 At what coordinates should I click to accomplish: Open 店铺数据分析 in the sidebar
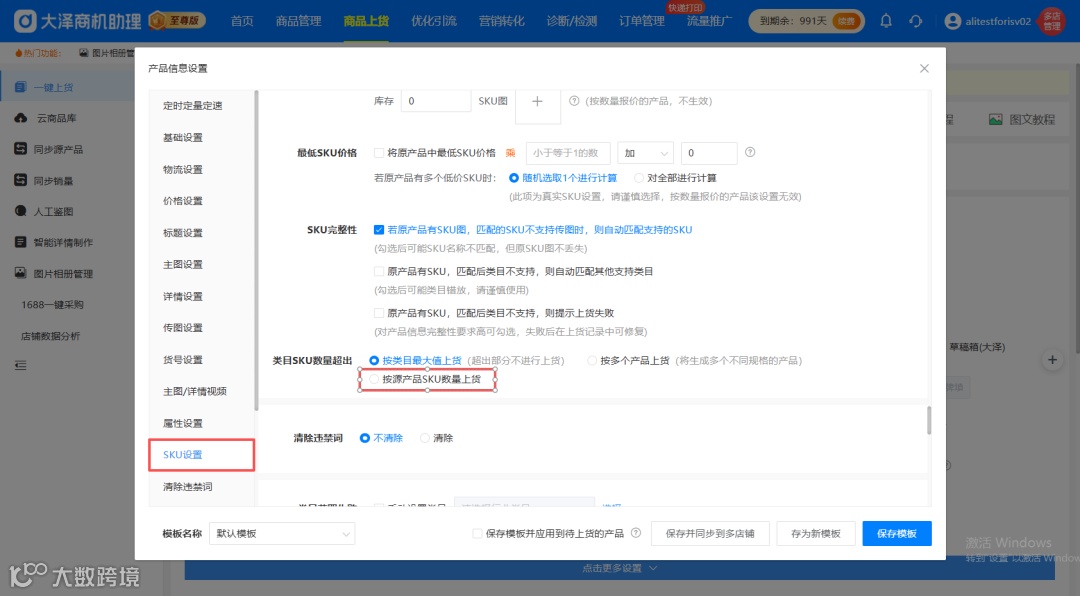click(x=50, y=336)
